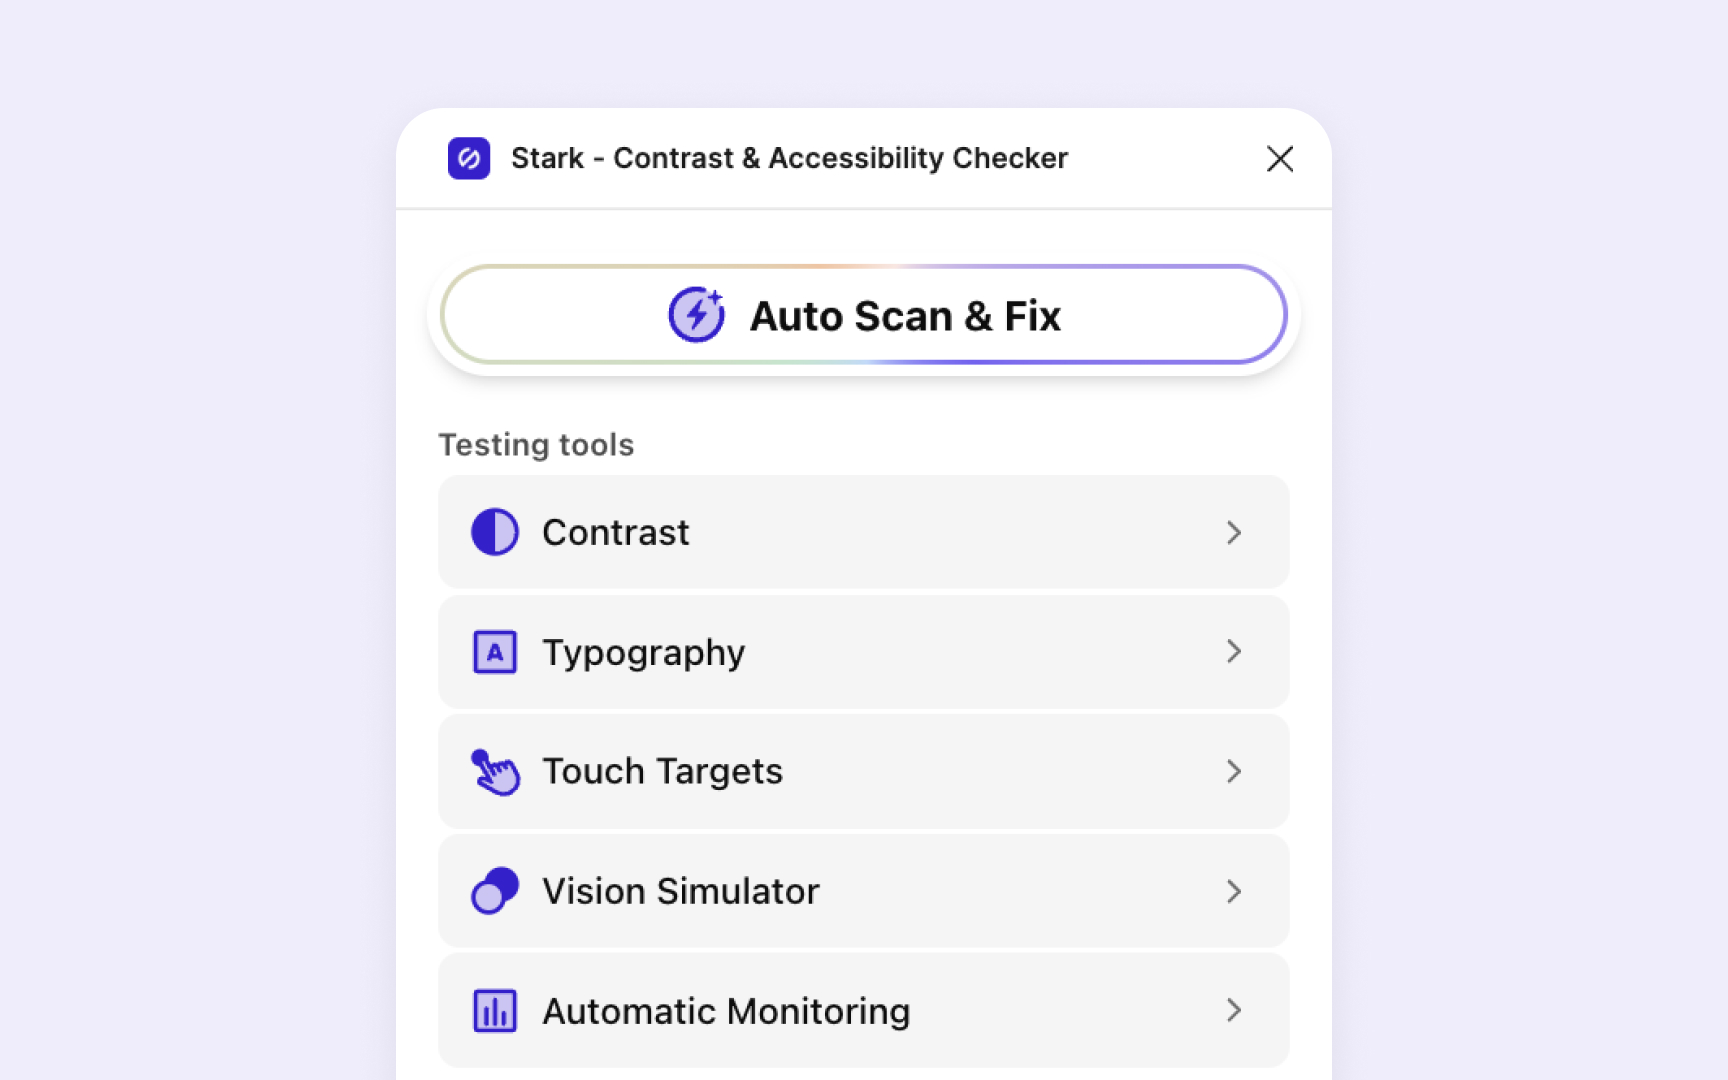Open the Automatic Monitoring tool
Screen dimensions: 1728x1080
pos(863,1010)
